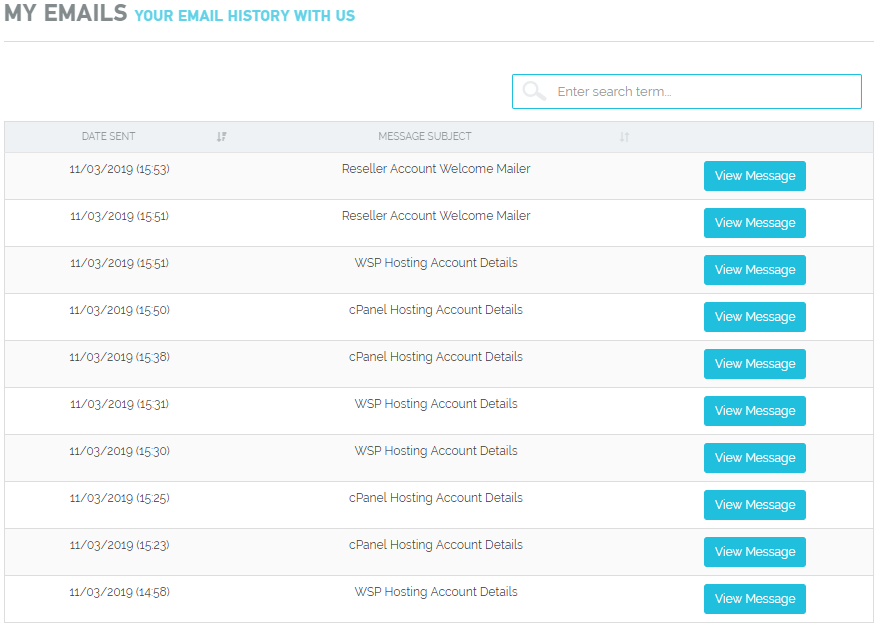View WSP Hosting message from 14:58
The width and height of the screenshot is (877, 625).
pos(755,599)
